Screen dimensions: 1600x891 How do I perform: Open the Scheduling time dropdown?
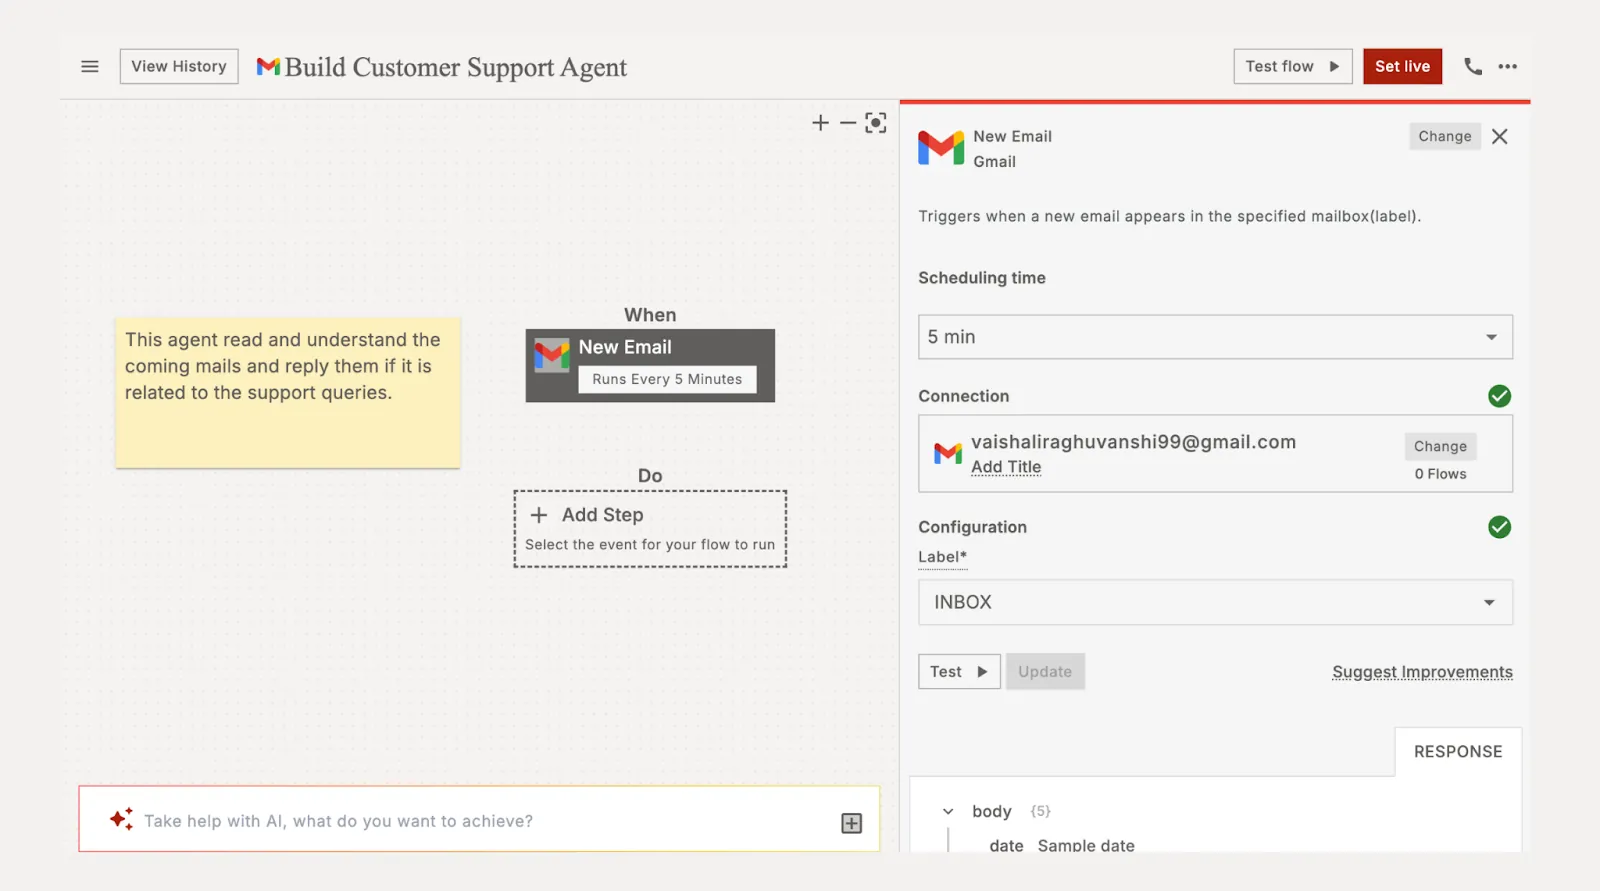click(x=1215, y=337)
